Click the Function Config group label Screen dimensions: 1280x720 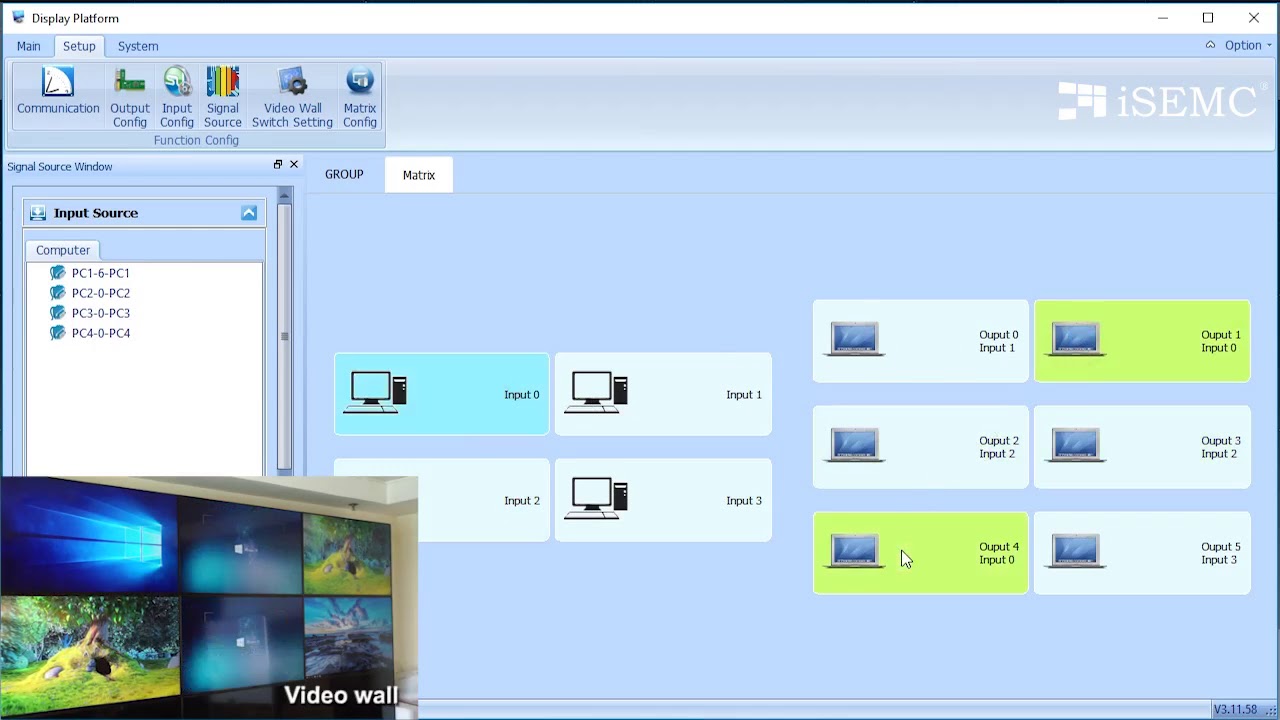click(x=196, y=140)
